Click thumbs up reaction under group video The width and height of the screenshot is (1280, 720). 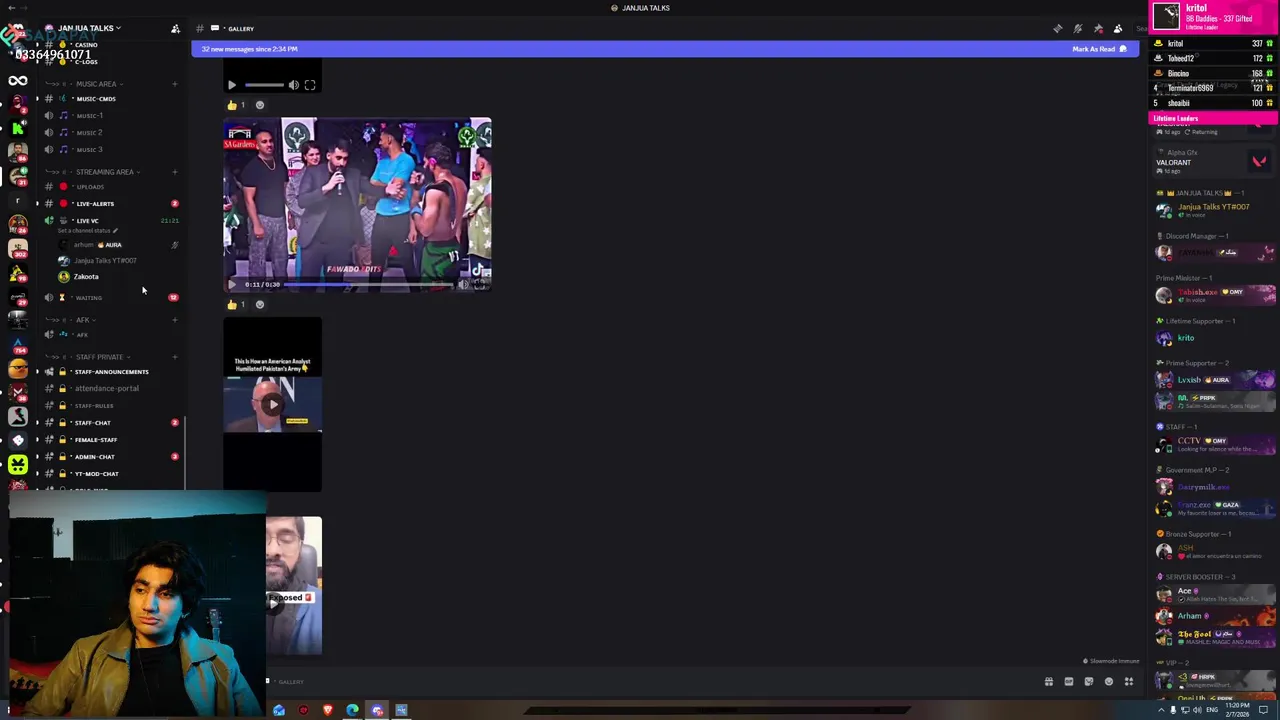pyautogui.click(x=236, y=304)
